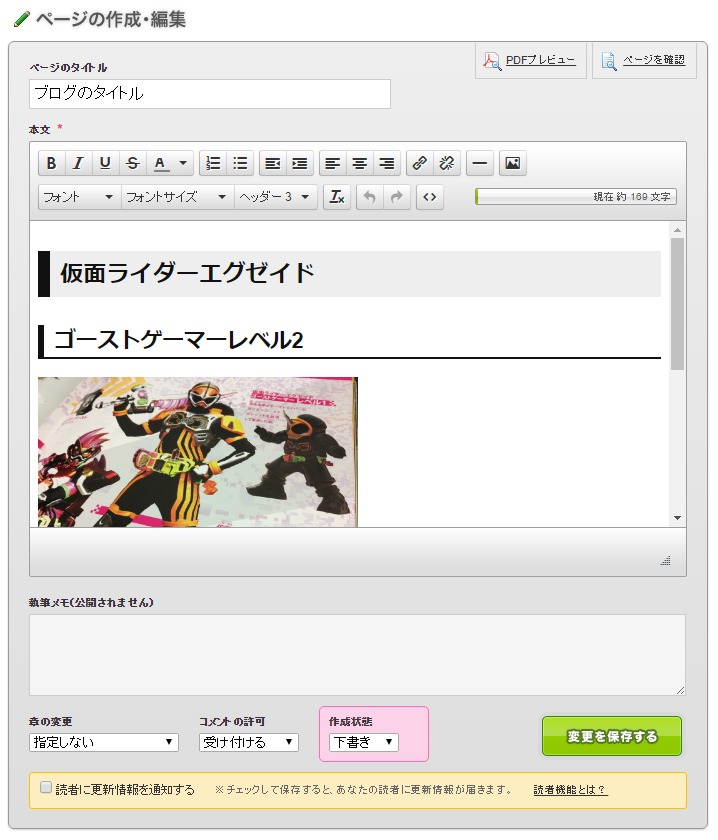Redo the last edit
Viewport: 718px width, 840px height.
coord(397,197)
